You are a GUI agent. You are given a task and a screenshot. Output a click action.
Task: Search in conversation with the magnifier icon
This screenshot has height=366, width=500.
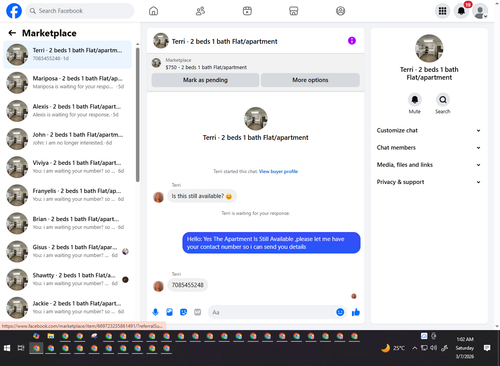443,100
